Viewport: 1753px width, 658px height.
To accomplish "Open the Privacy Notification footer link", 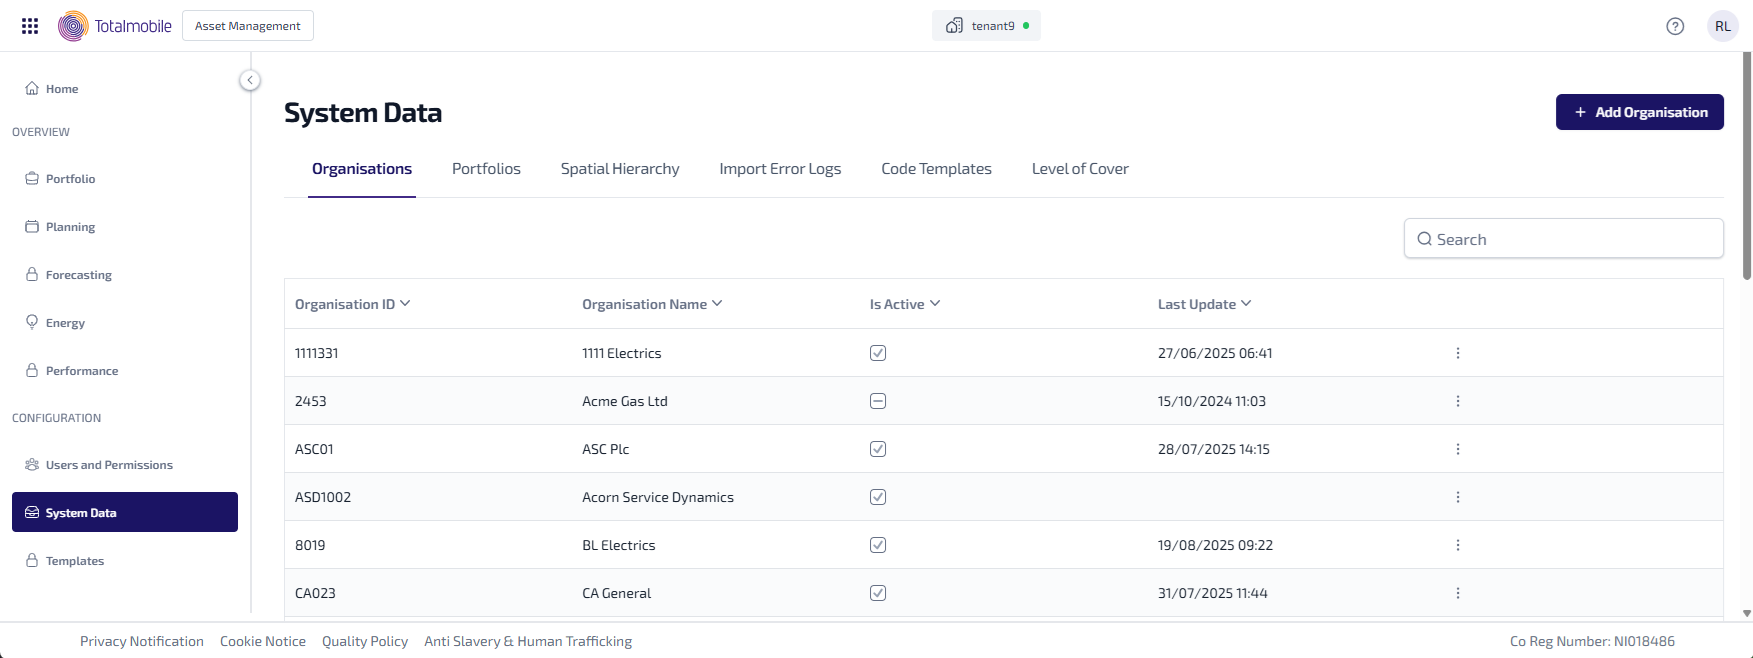I will click(142, 641).
